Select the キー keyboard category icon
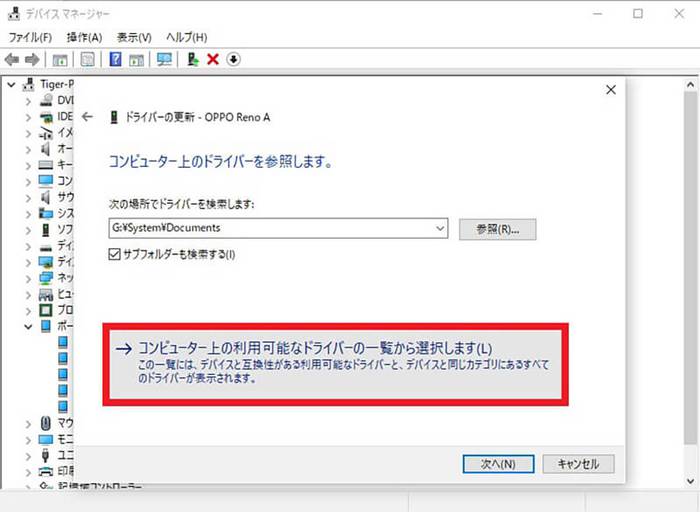The image size is (700, 512). [x=46, y=165]
